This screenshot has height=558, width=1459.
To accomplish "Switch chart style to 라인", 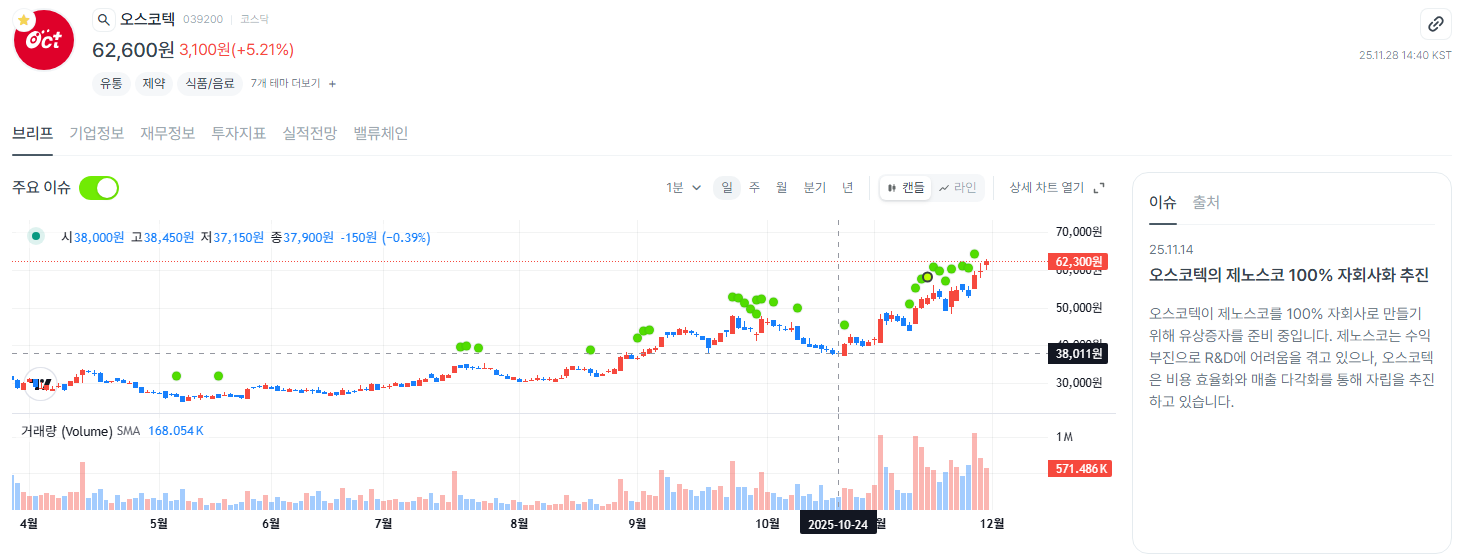I will [957, 187].
